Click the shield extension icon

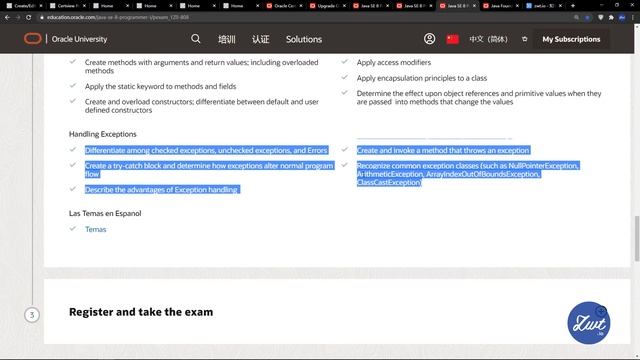[x=600, y=18]
